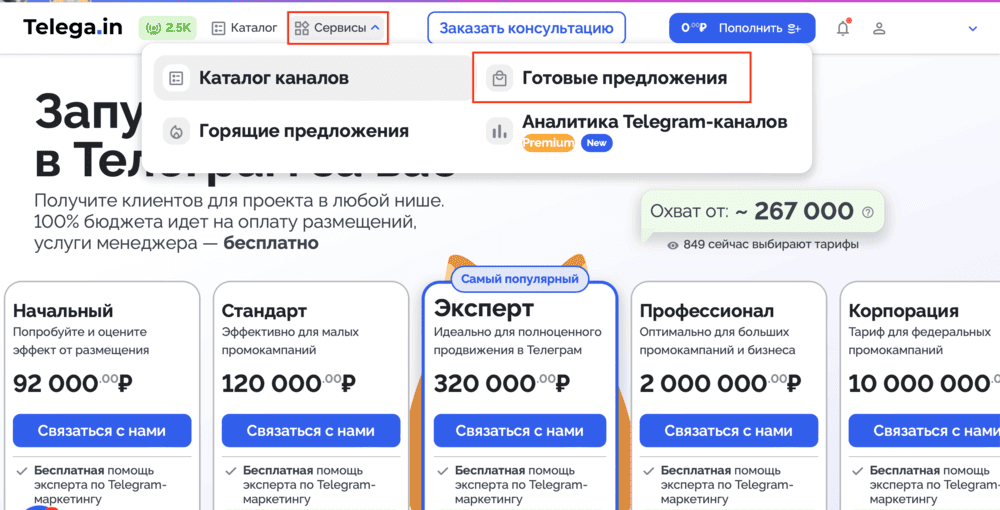Image resolution: width=1000 pixels, height=510 pixels.
Task: Click the Заказать консультацию button
Action: 526,28
